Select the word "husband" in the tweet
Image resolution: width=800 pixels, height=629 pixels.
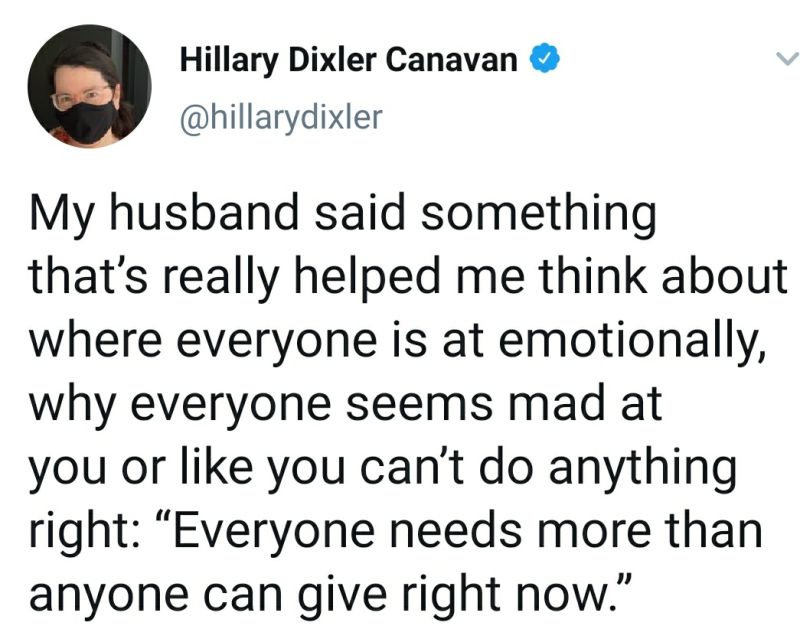pos(203,212)
